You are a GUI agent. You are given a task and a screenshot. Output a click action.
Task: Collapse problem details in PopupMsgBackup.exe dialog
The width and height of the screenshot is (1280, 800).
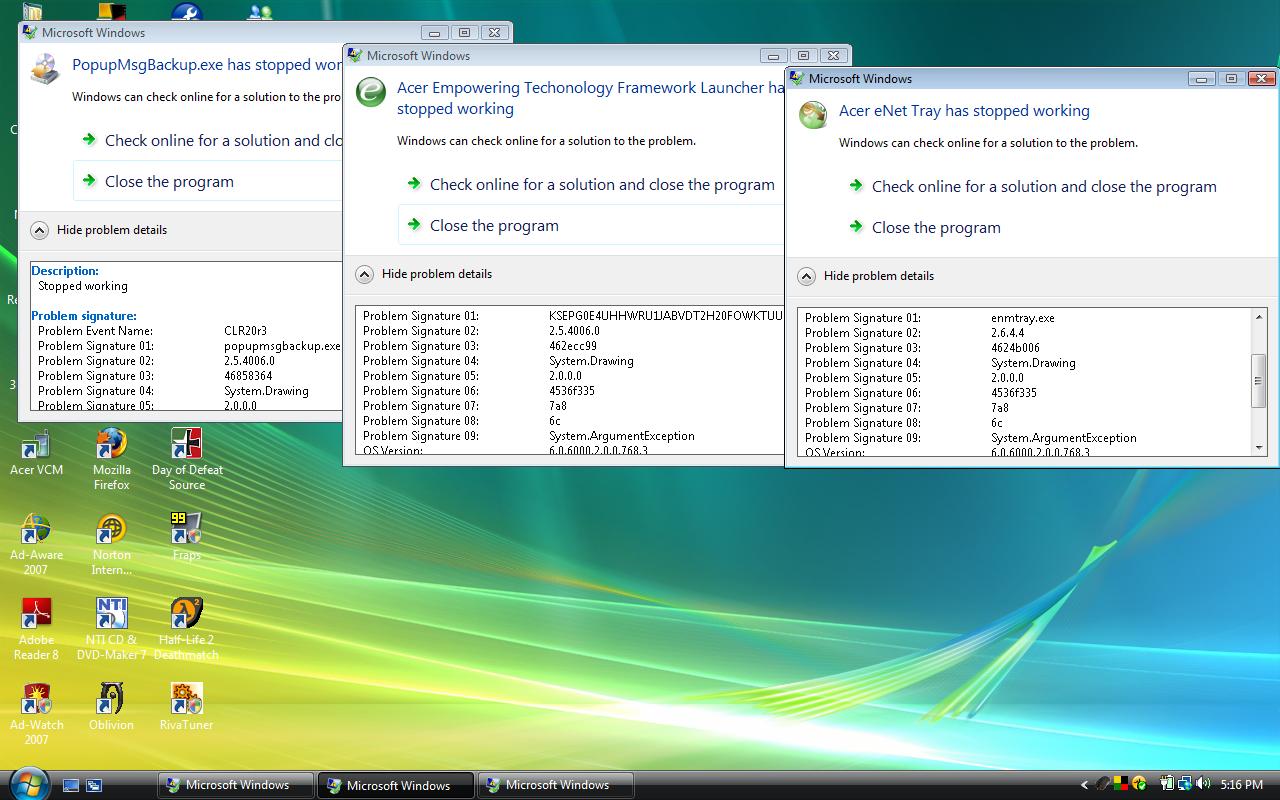(39, 230)
